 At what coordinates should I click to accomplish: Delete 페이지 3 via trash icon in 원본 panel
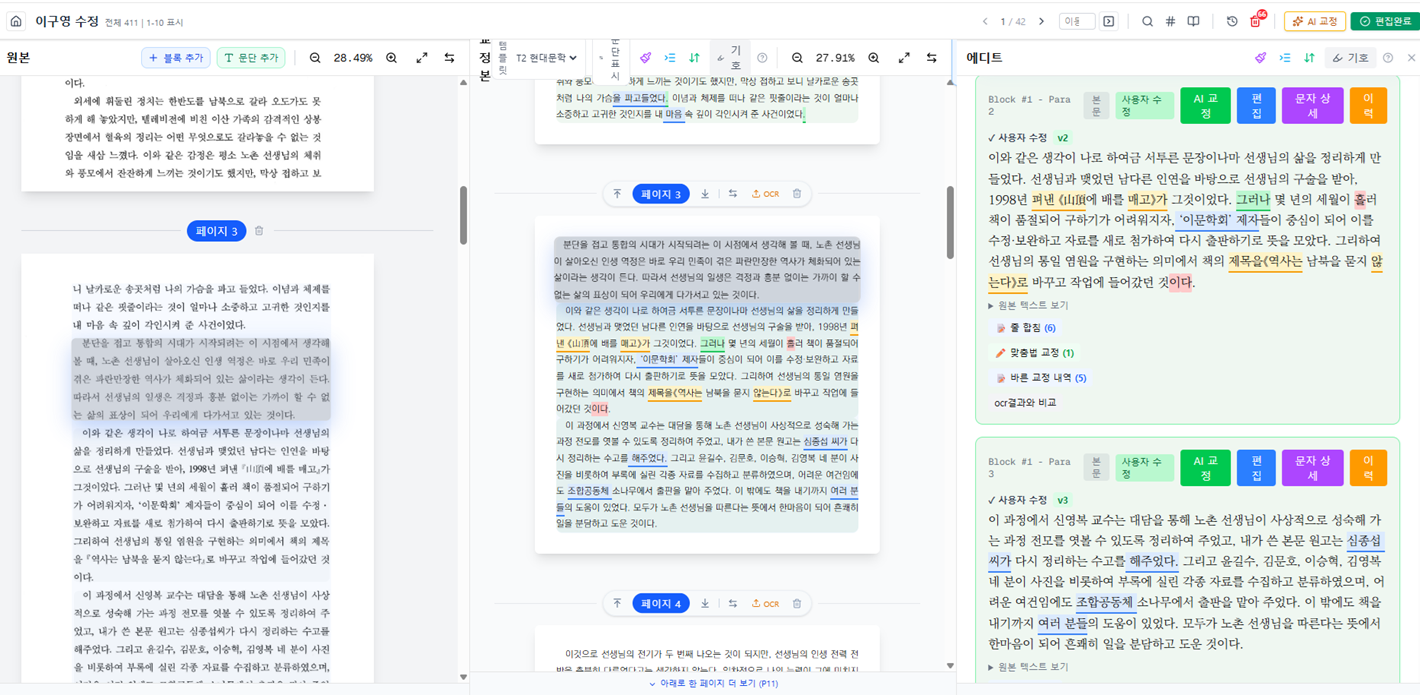259,231
